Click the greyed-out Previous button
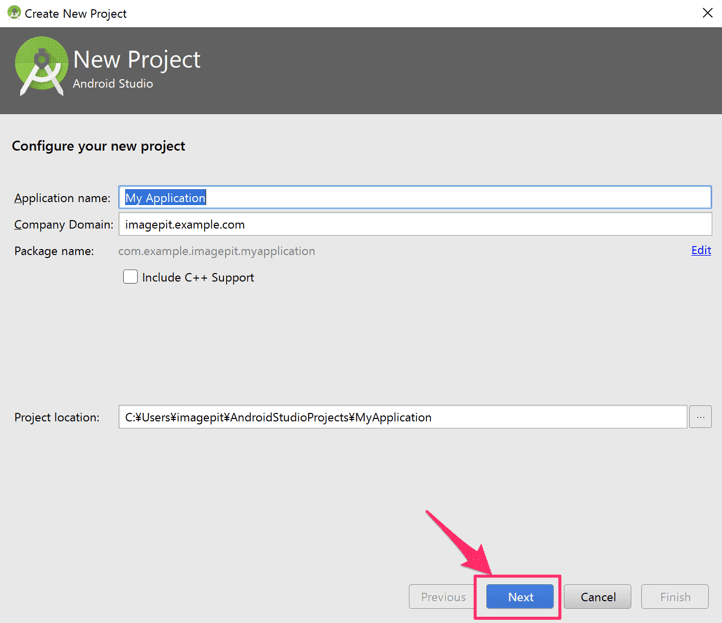 [443, 597]
